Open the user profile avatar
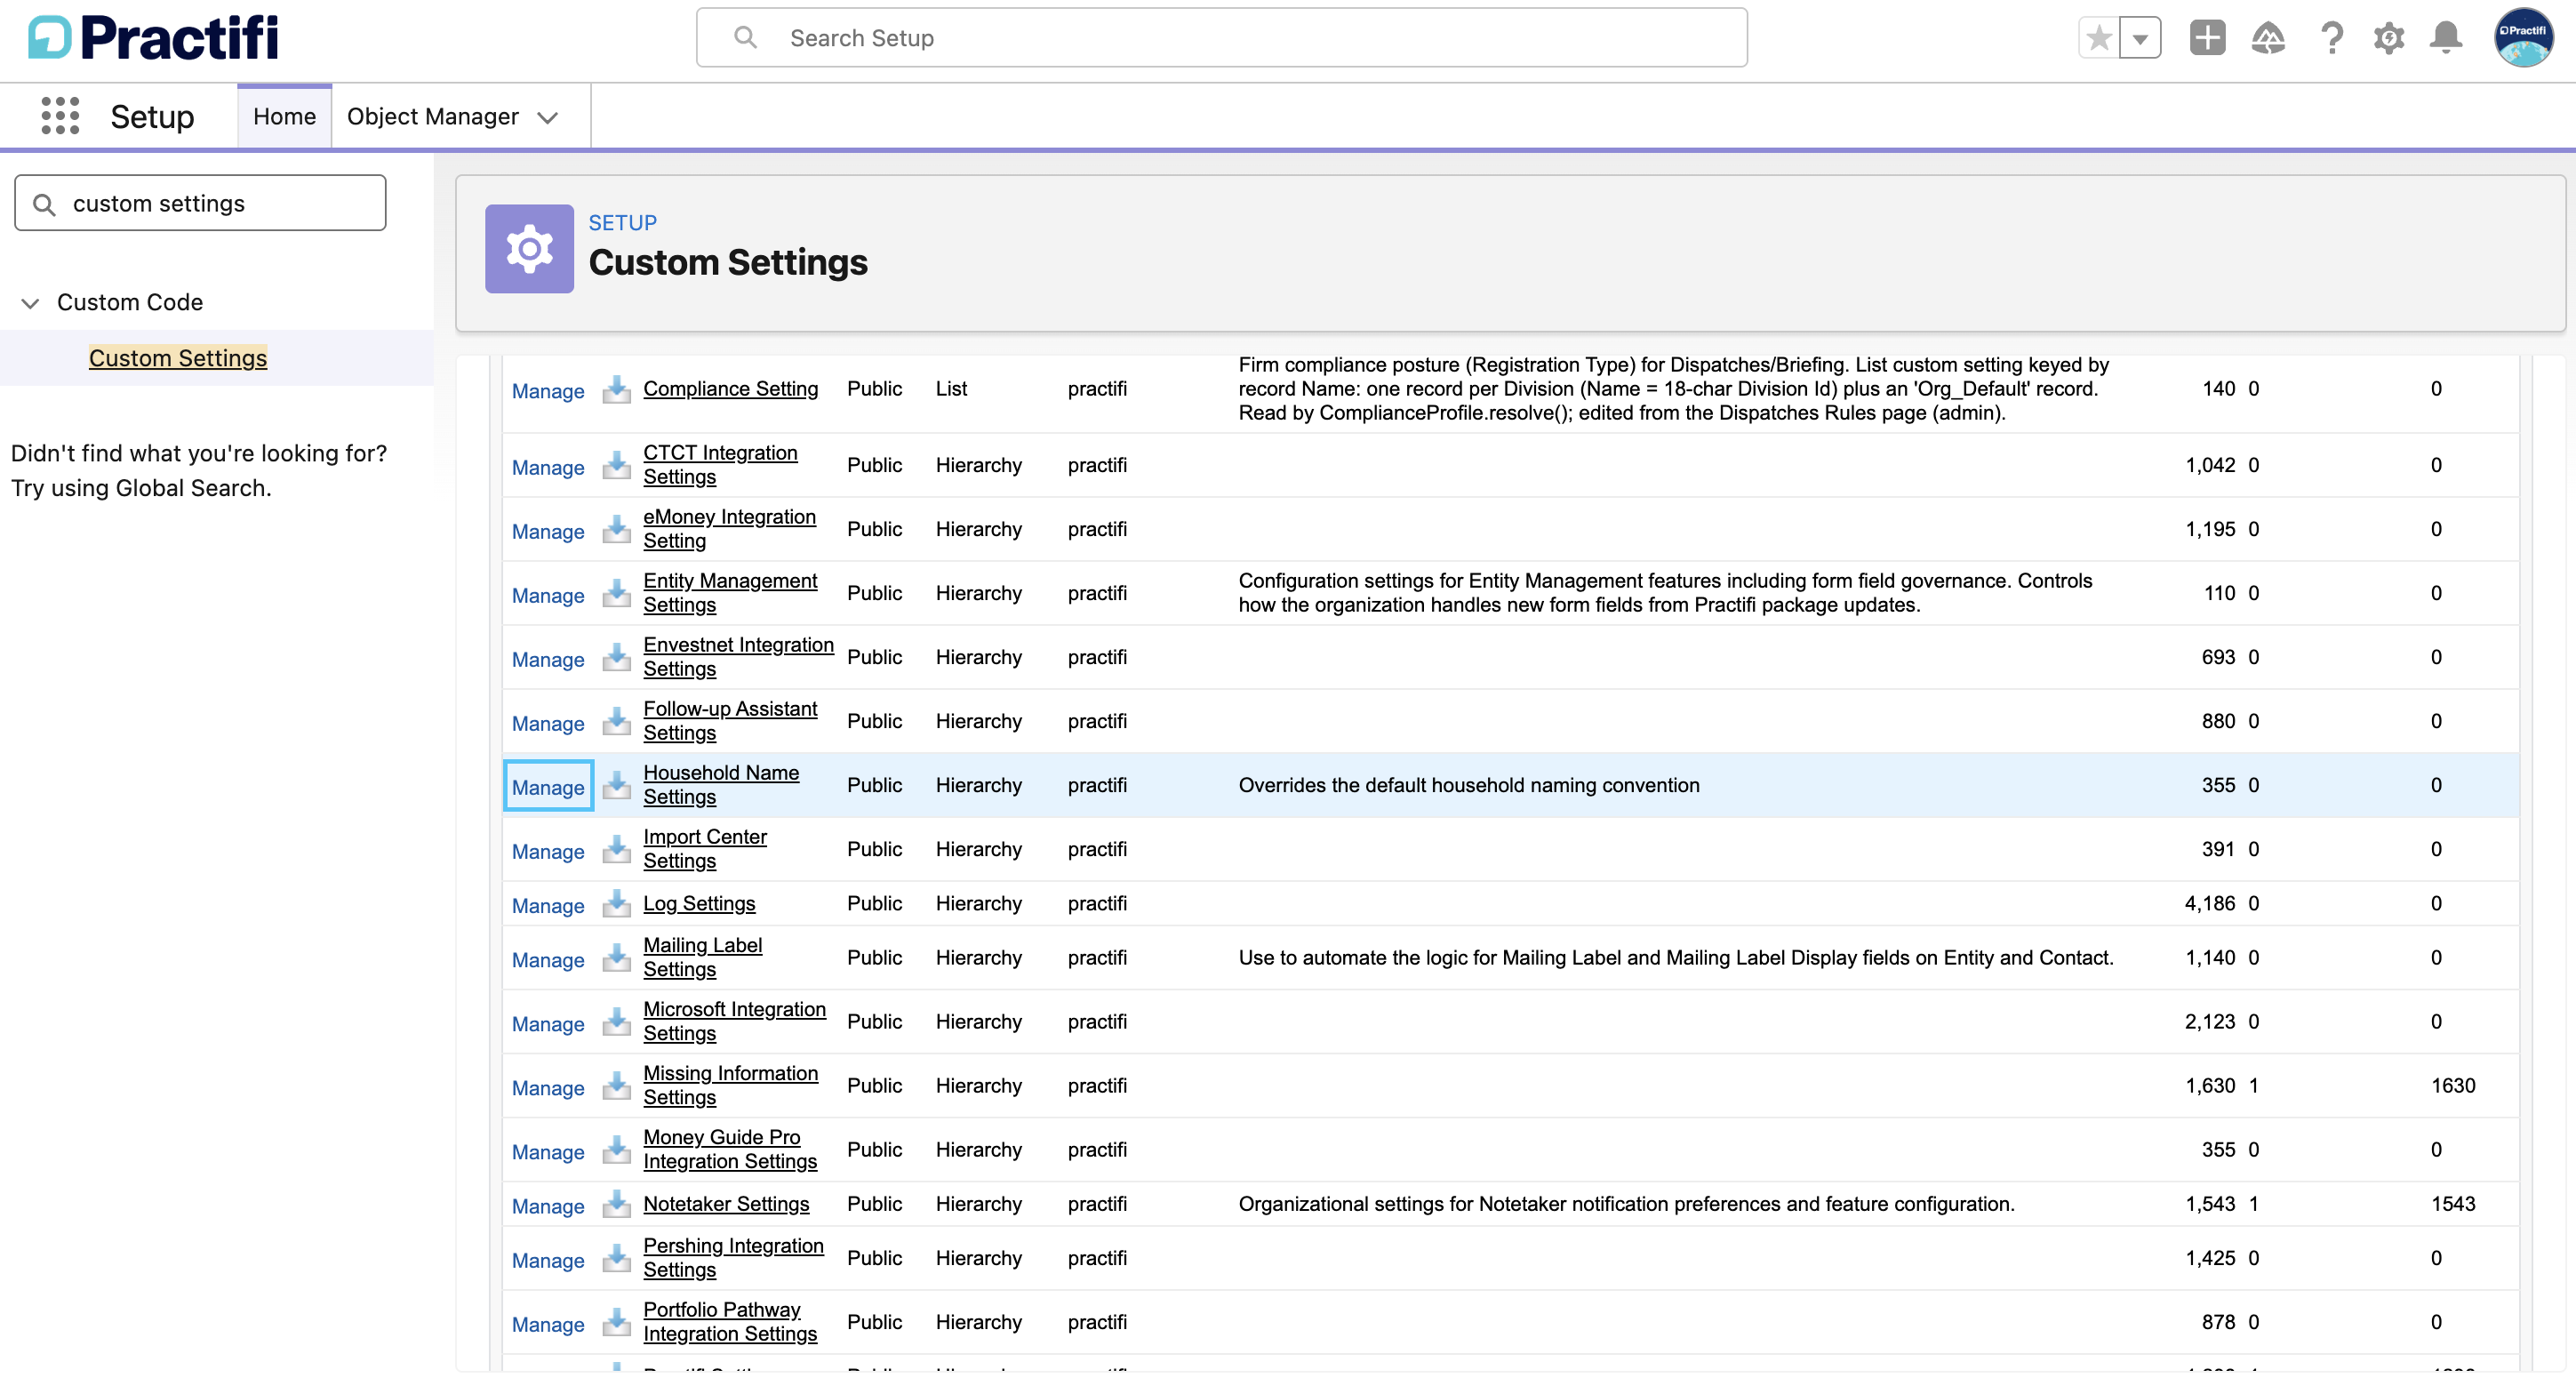Viewport: 2576px width, 1378px height. click(x=2523, y=38)
